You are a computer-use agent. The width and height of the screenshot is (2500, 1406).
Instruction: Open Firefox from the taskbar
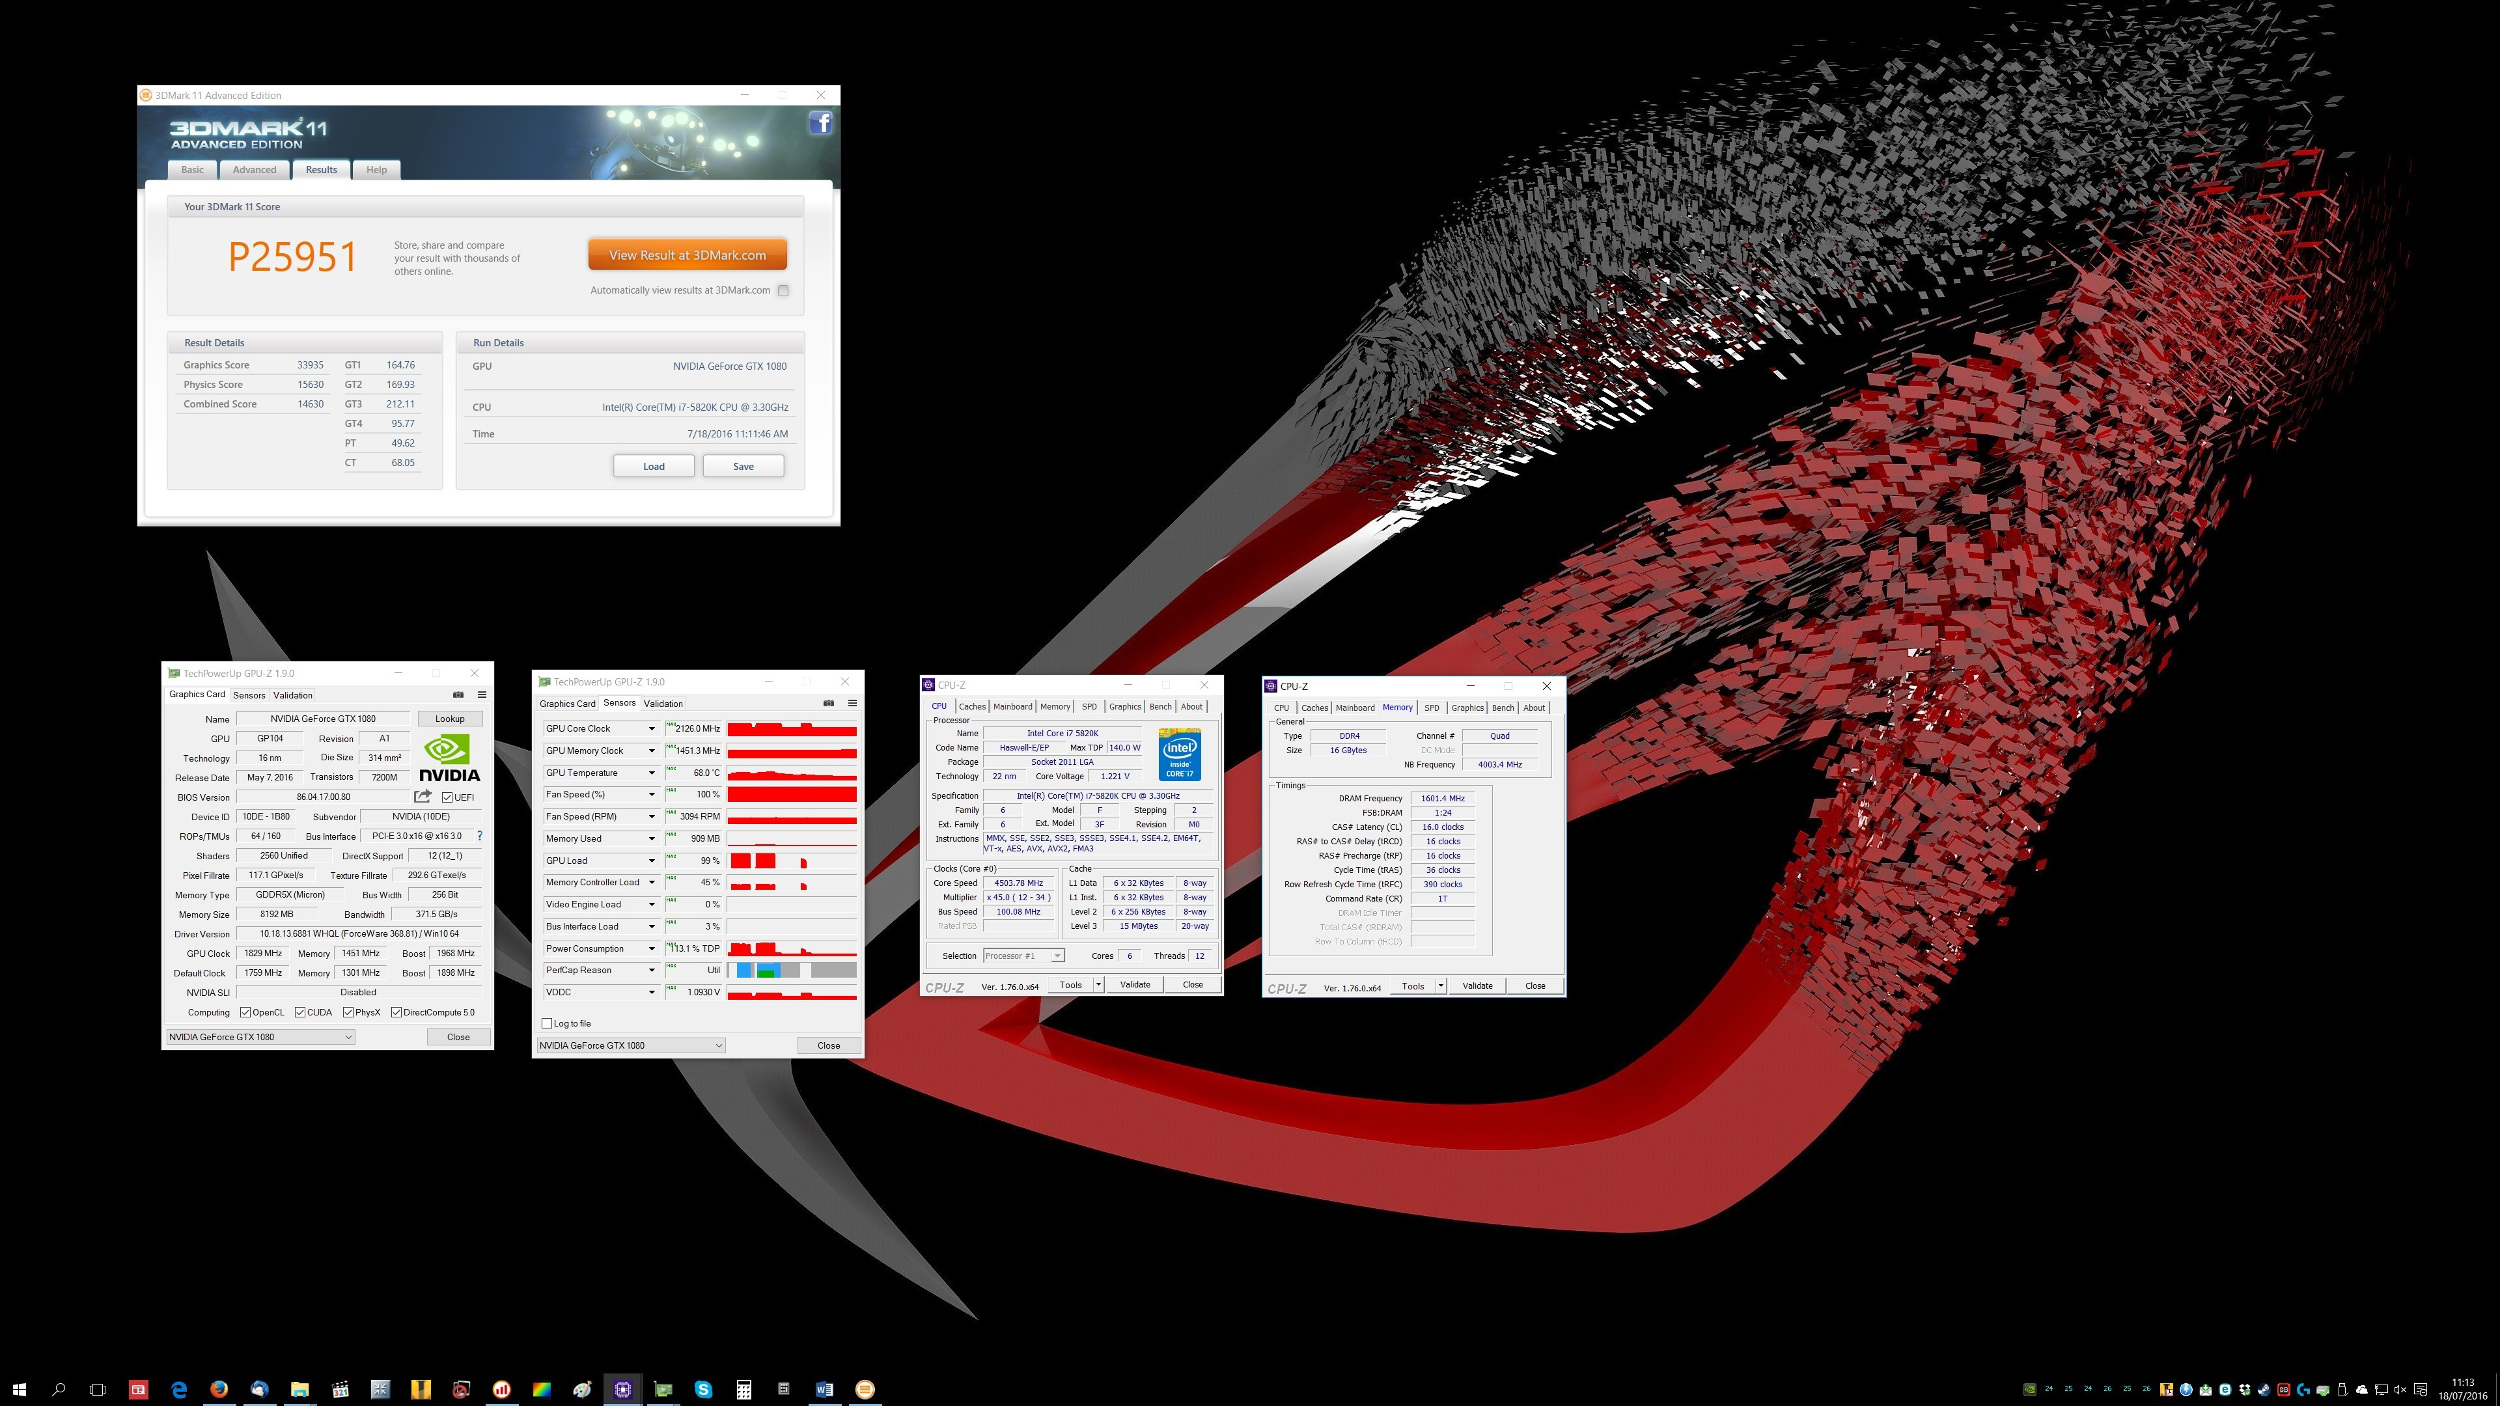click(x=219, y=1389)
